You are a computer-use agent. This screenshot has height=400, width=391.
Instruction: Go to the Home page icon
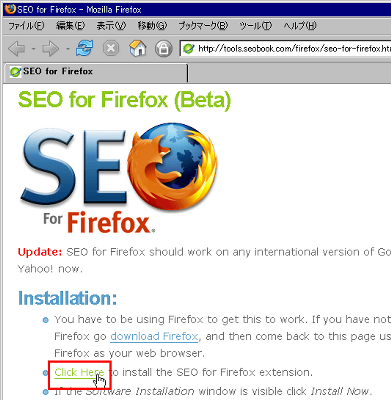coord(137,48)
